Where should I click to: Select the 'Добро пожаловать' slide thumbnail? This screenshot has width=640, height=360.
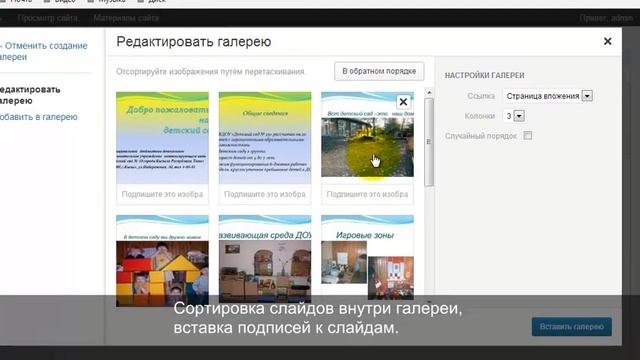(x=162, y=138)
